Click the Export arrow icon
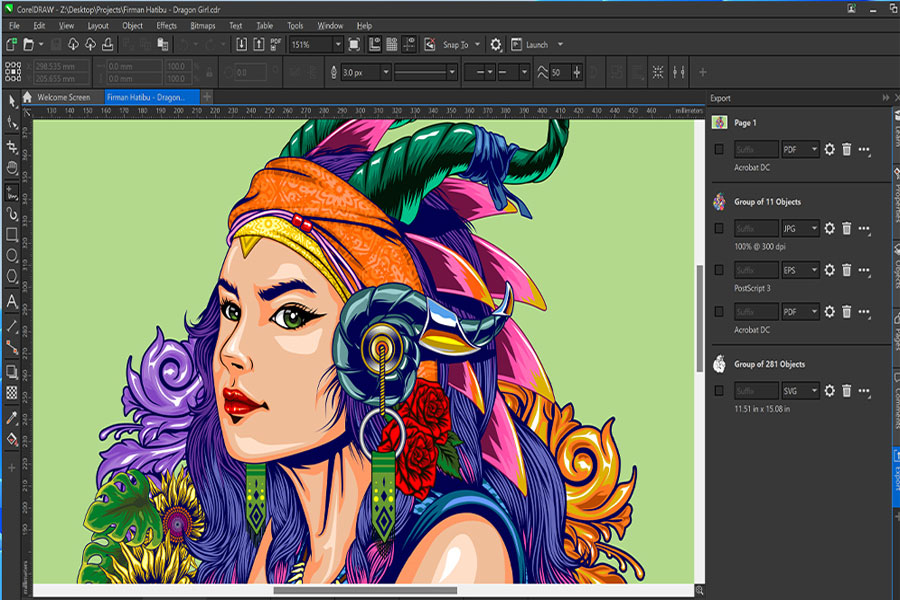 tap(259, 44)
